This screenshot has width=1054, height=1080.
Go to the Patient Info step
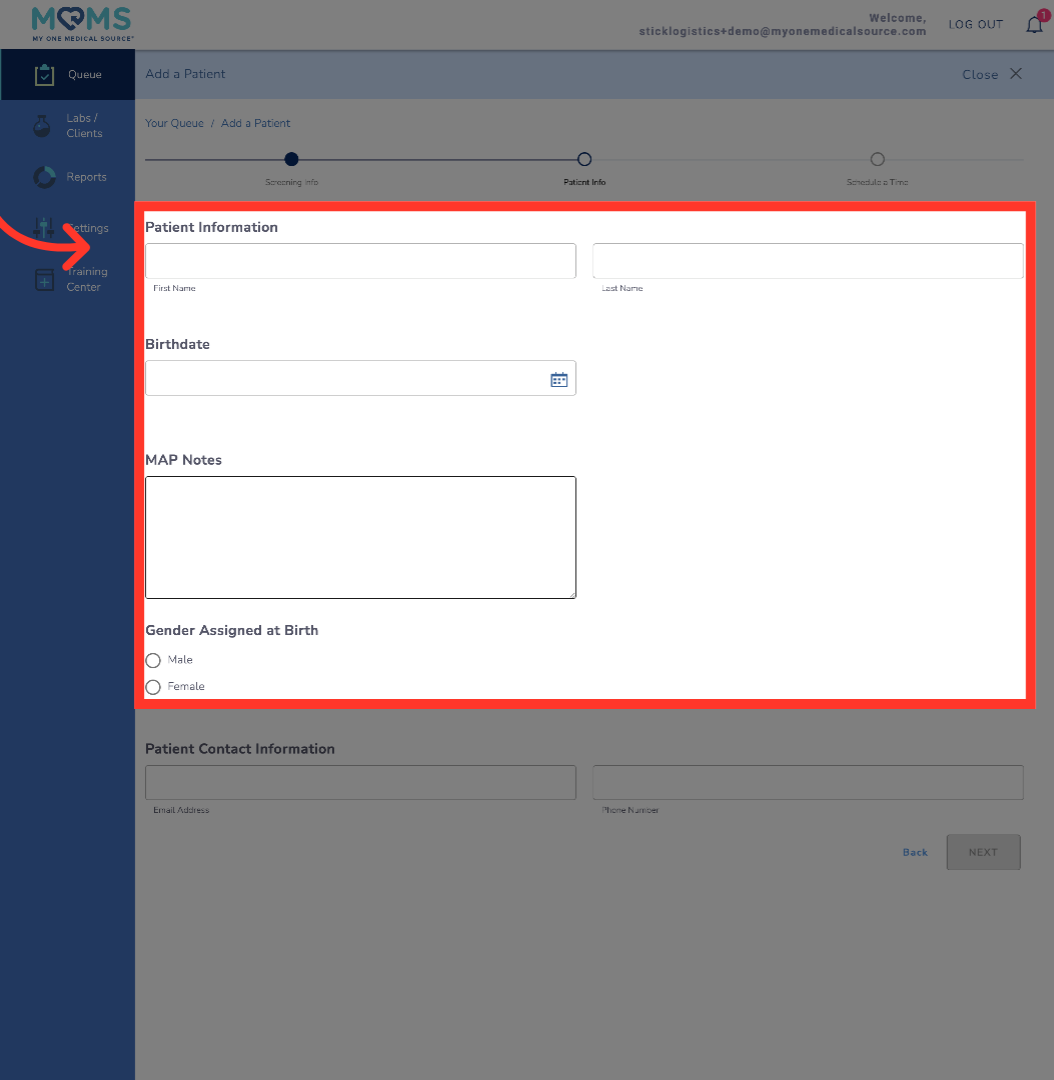click(x=584, y=159)
